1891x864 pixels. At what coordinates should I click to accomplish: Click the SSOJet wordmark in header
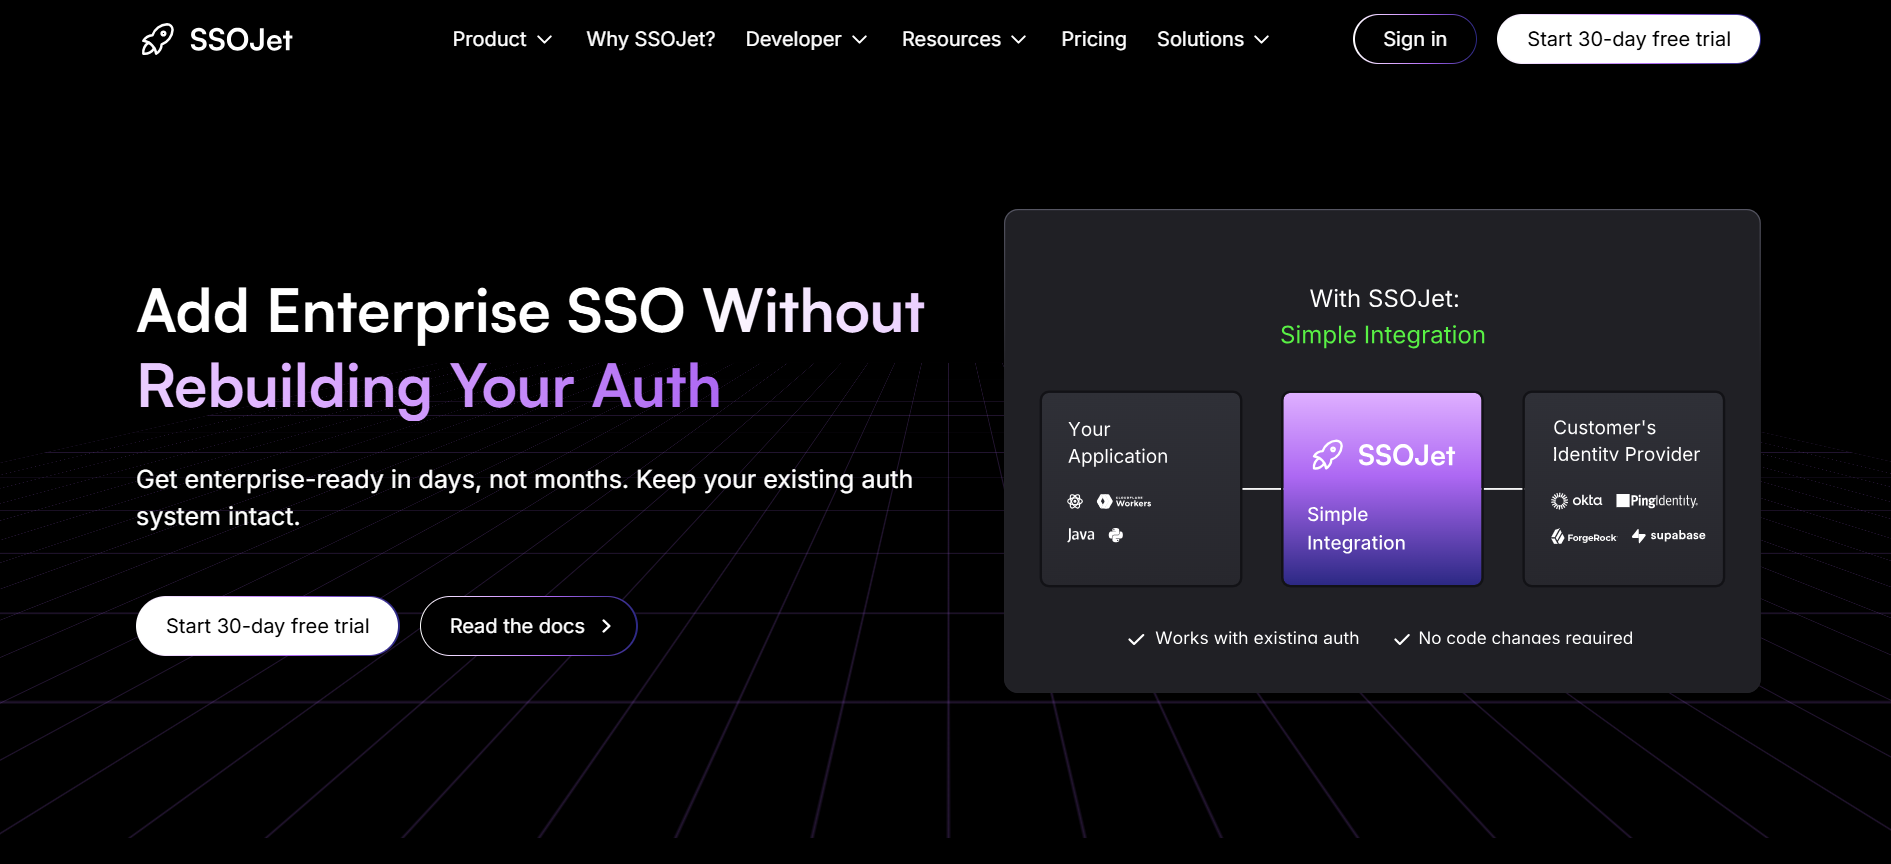tap(241, 40)
